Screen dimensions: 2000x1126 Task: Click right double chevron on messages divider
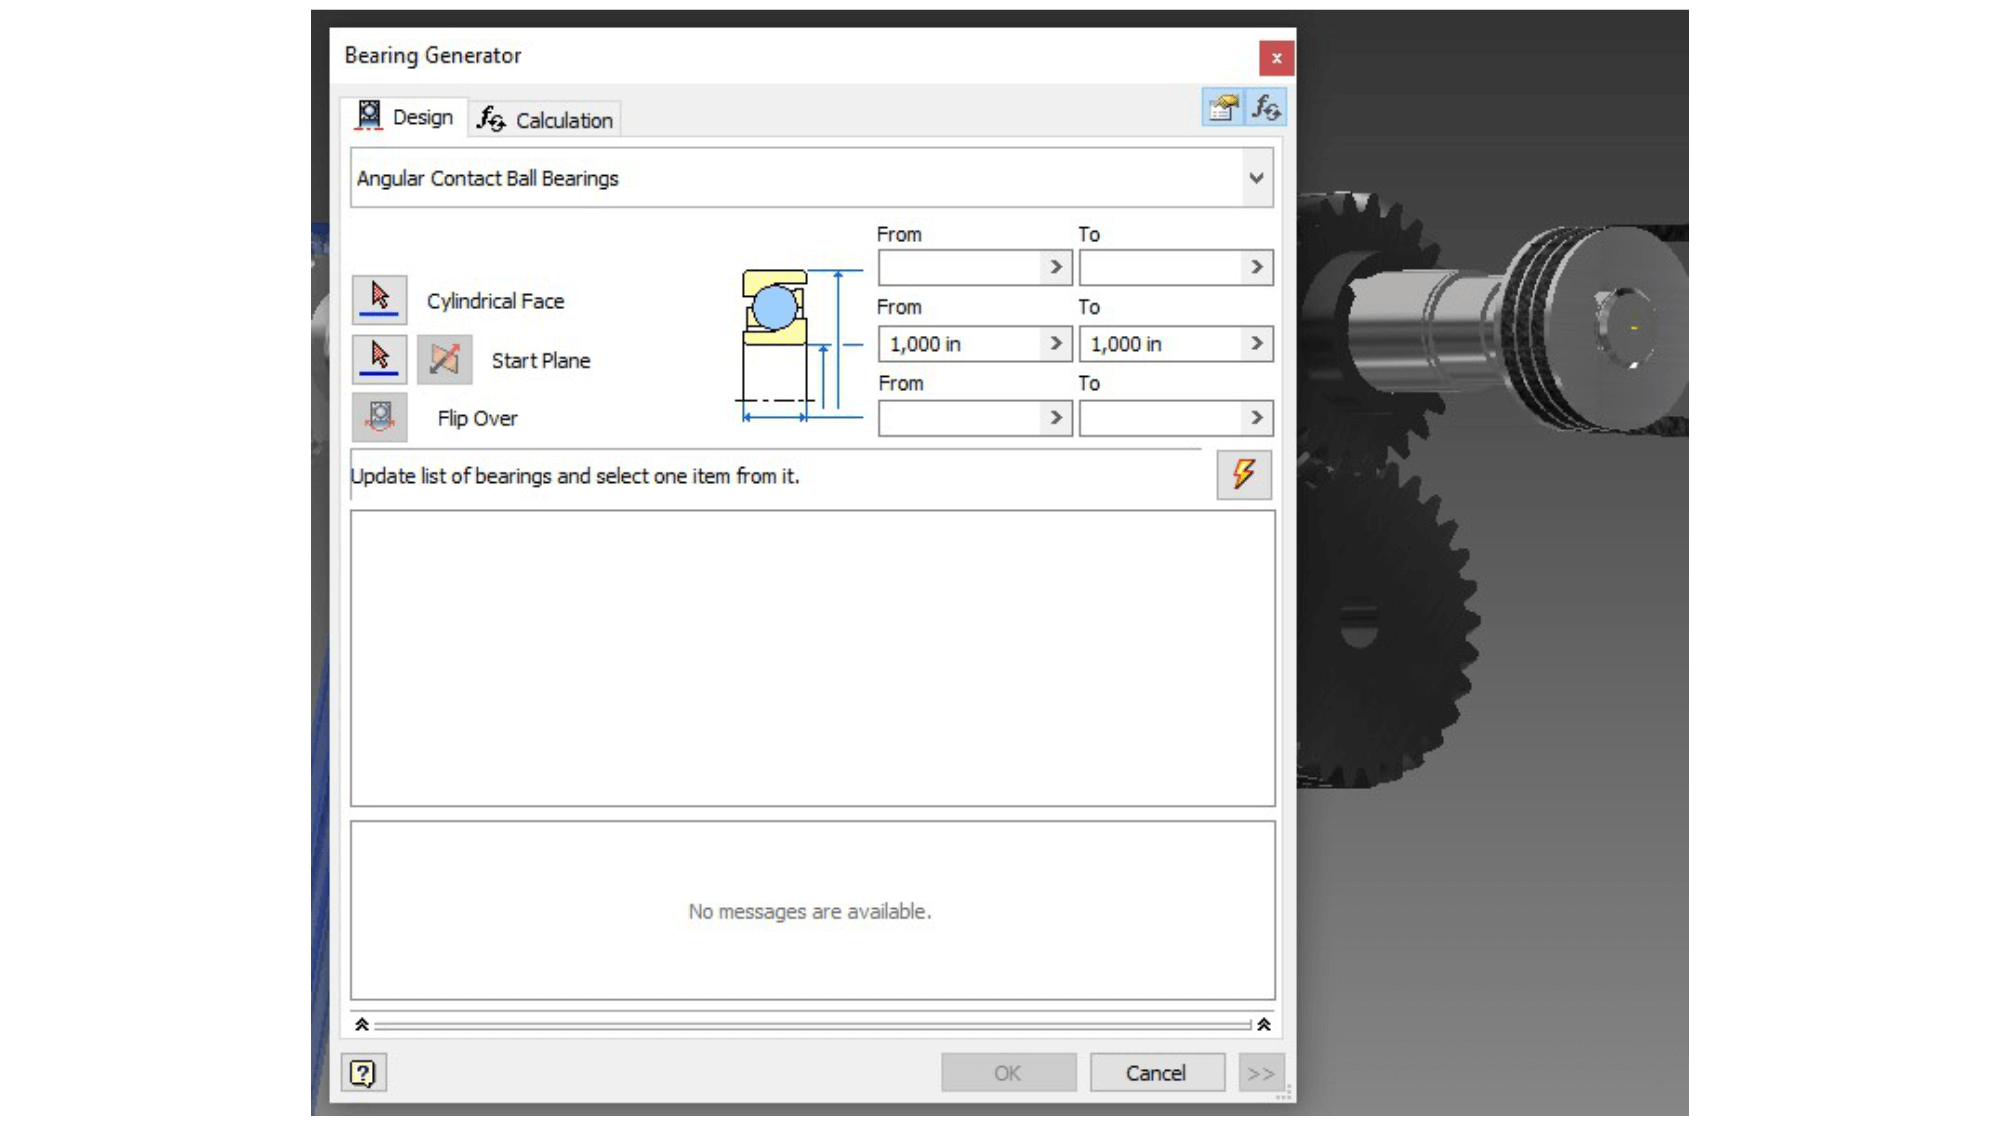(1264, 1024)
